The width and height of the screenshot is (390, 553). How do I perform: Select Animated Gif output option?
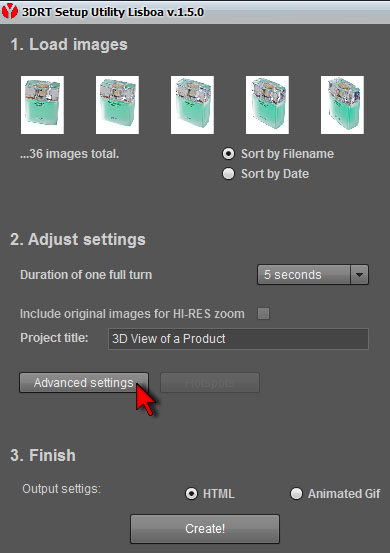tap(296, 494)
